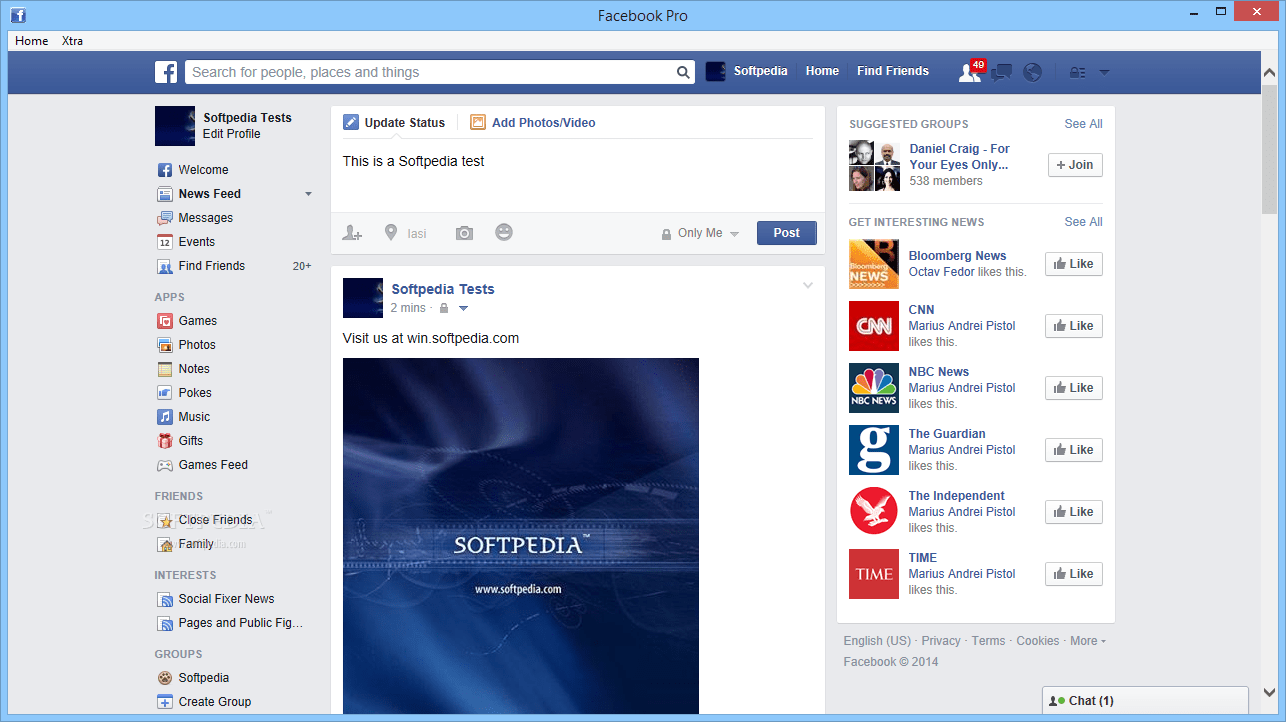Open the Xtra menu
The image size is (1286, 722).
point(72,41)
